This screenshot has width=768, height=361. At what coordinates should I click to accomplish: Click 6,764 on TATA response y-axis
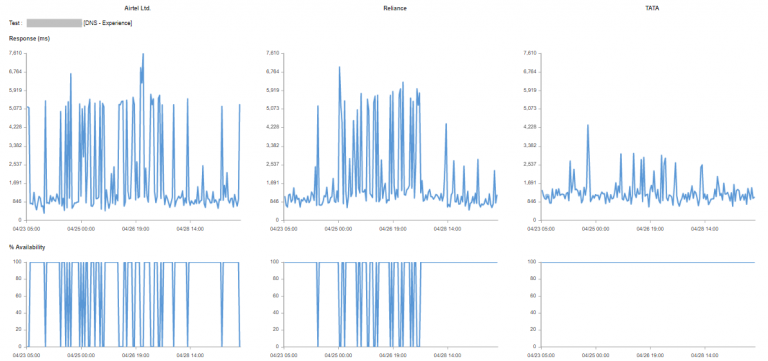[x=529, y=72]
